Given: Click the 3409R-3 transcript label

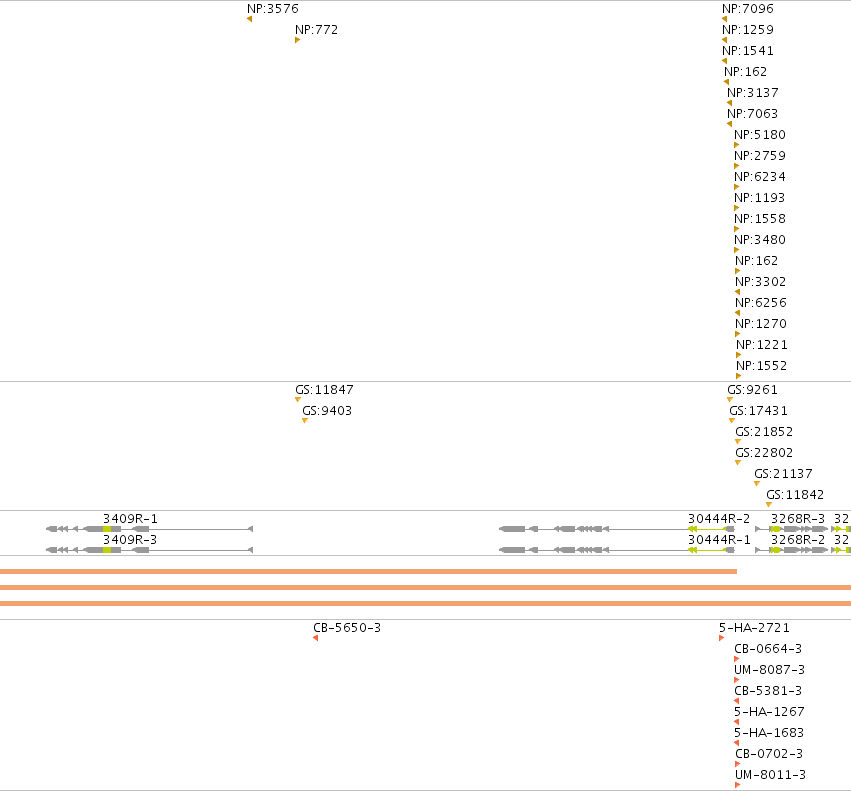Looking at the screenshot, I should 130,540.
